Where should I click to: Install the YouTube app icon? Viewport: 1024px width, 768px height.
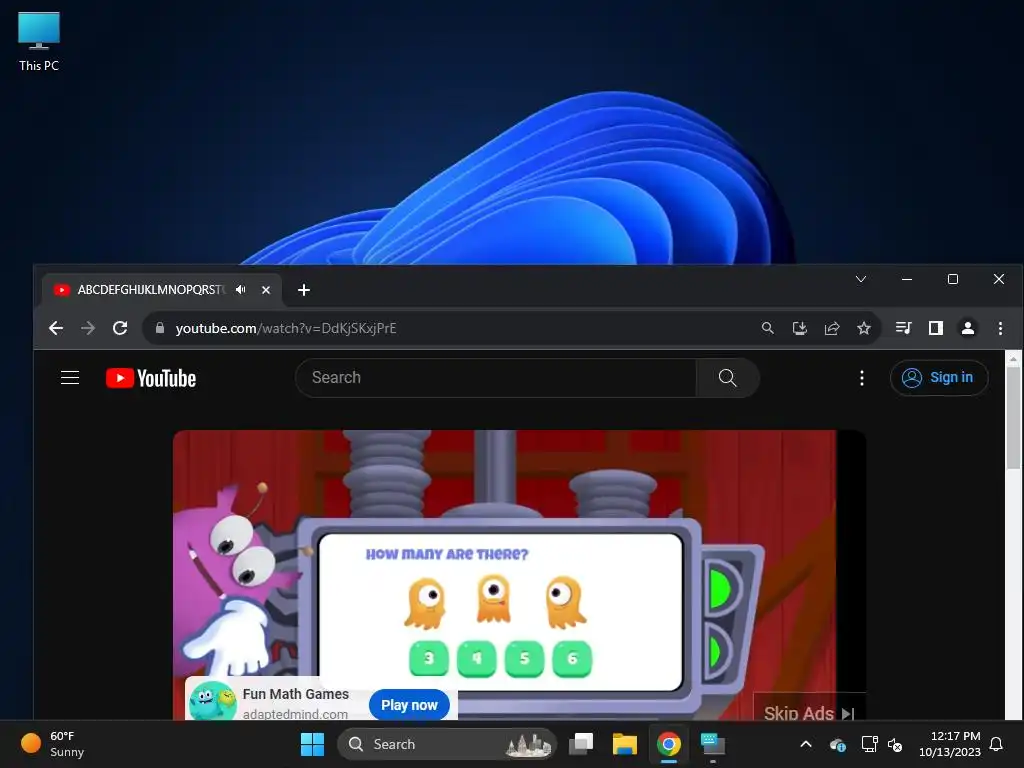(800, 328)
